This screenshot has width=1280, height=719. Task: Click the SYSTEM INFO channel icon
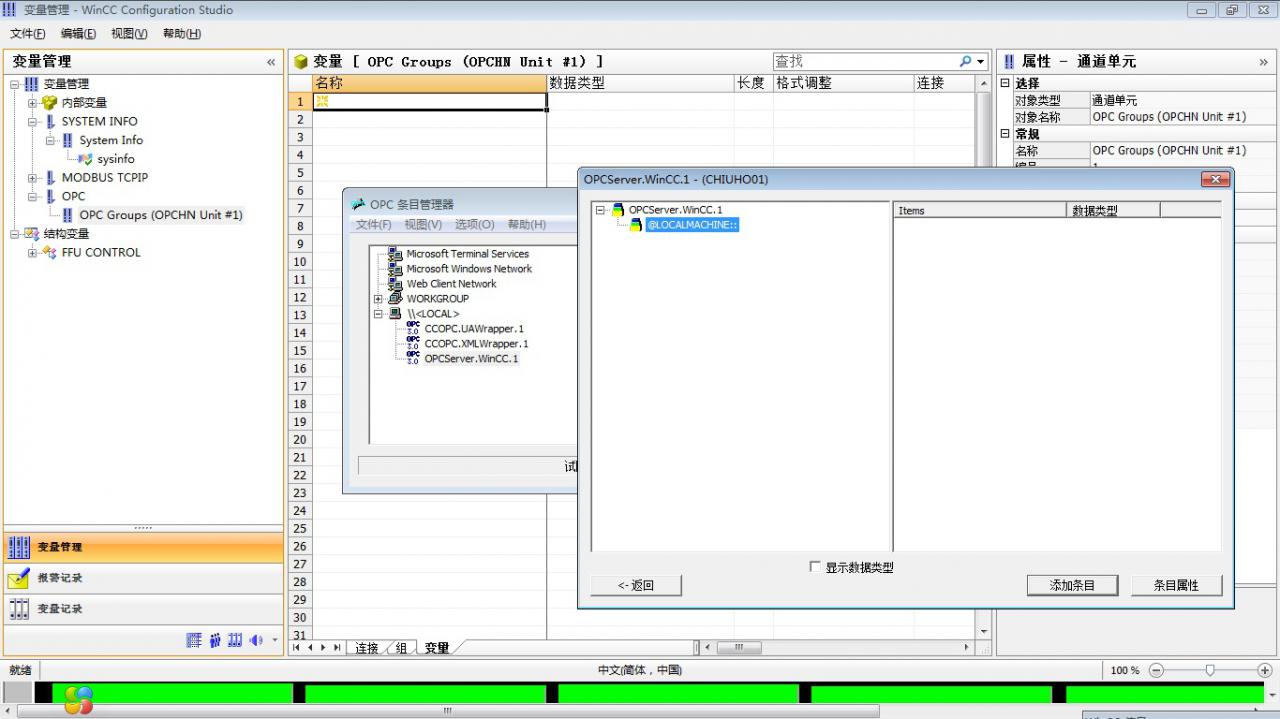pyautogui.click(x=50, y=121)
